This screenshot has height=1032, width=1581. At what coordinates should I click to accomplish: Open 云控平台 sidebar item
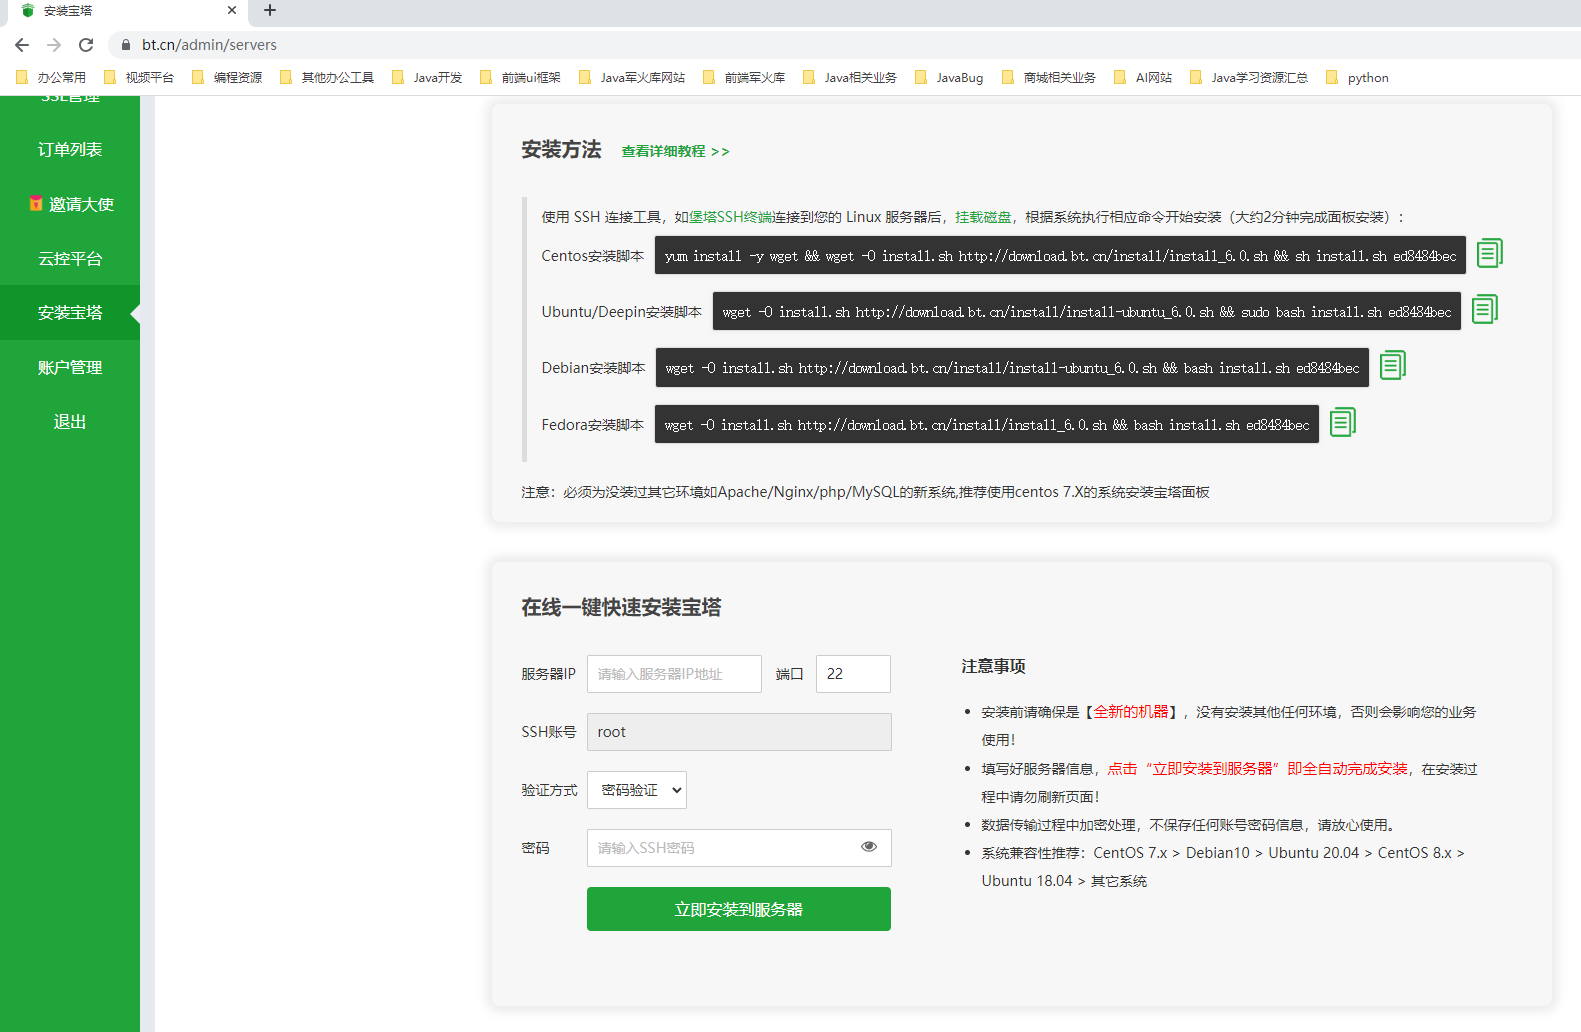[x=70, y=258]
